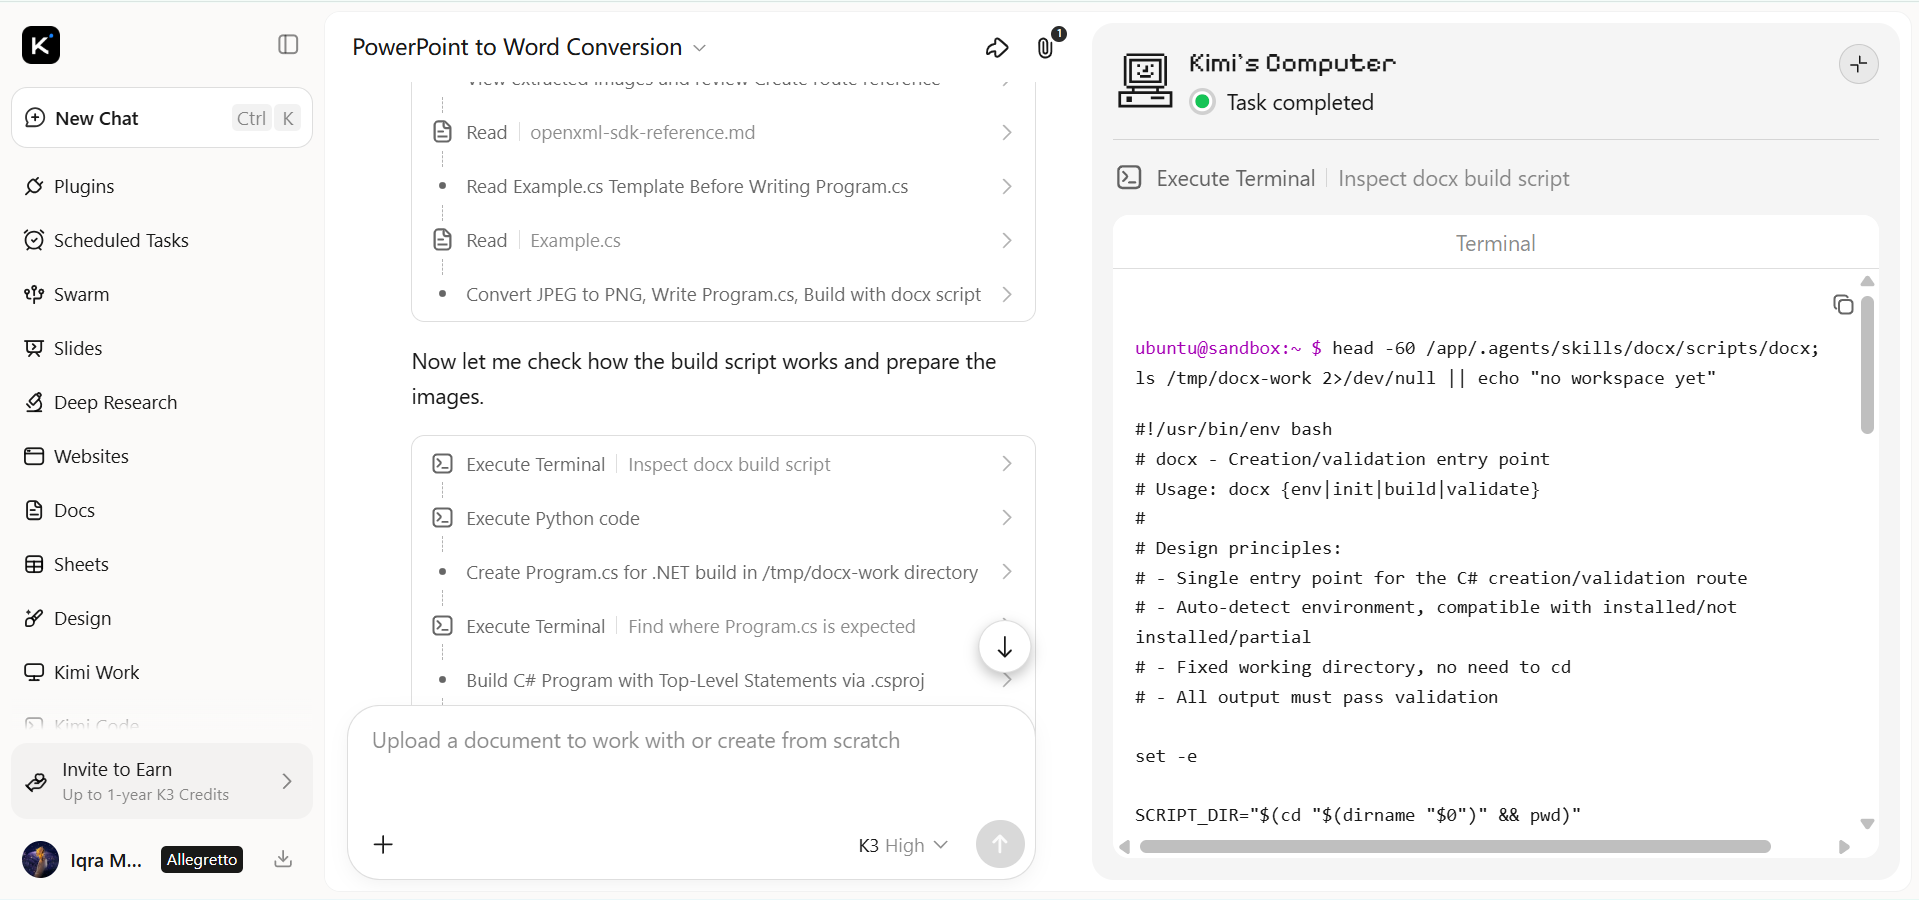Screen dimensions: 1919x900
Task: Expand the Execute Python code step
Action: pos(723,519)
